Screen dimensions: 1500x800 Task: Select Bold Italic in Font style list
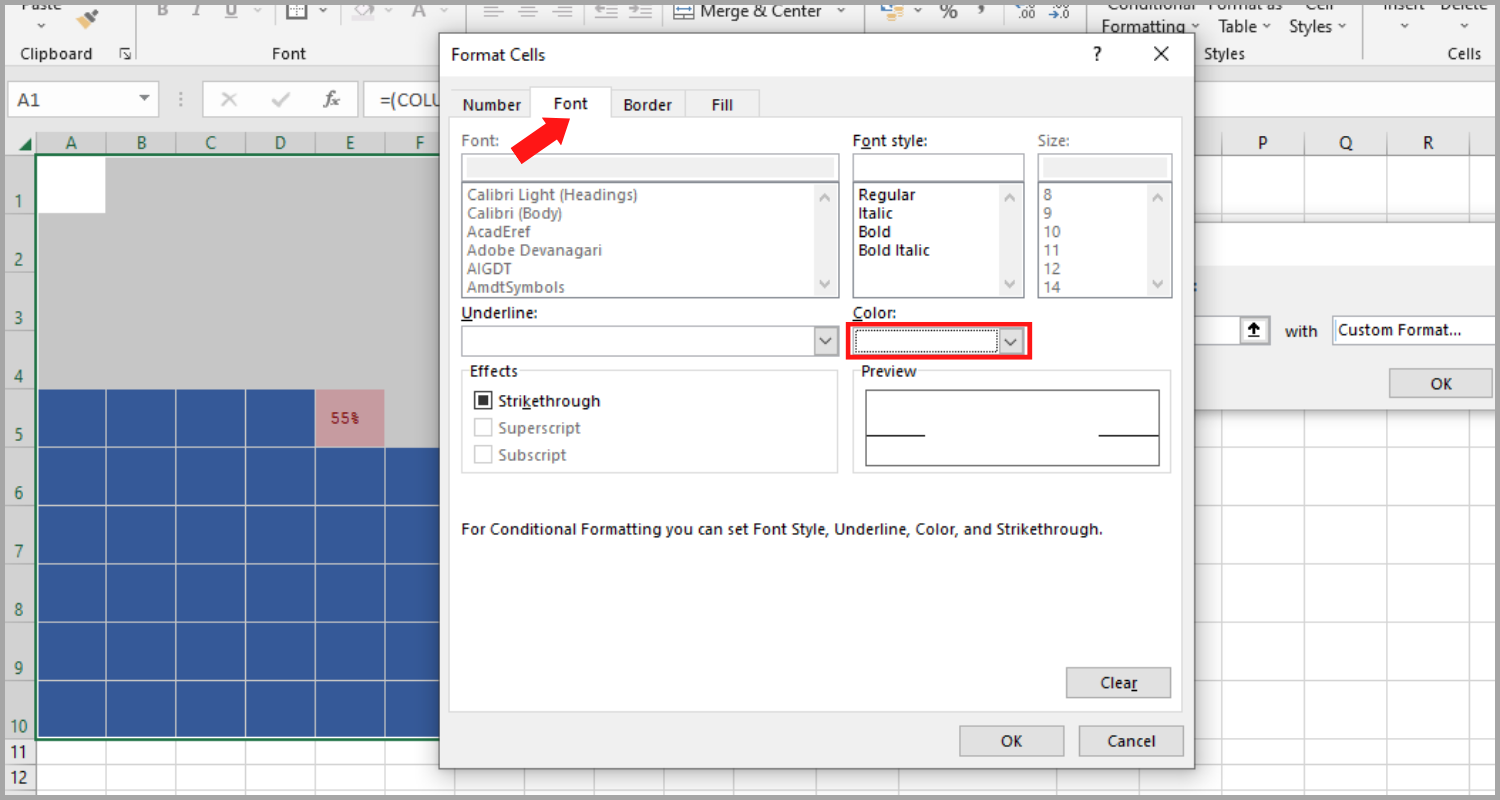pyautogui.click(x=894, y=250)
